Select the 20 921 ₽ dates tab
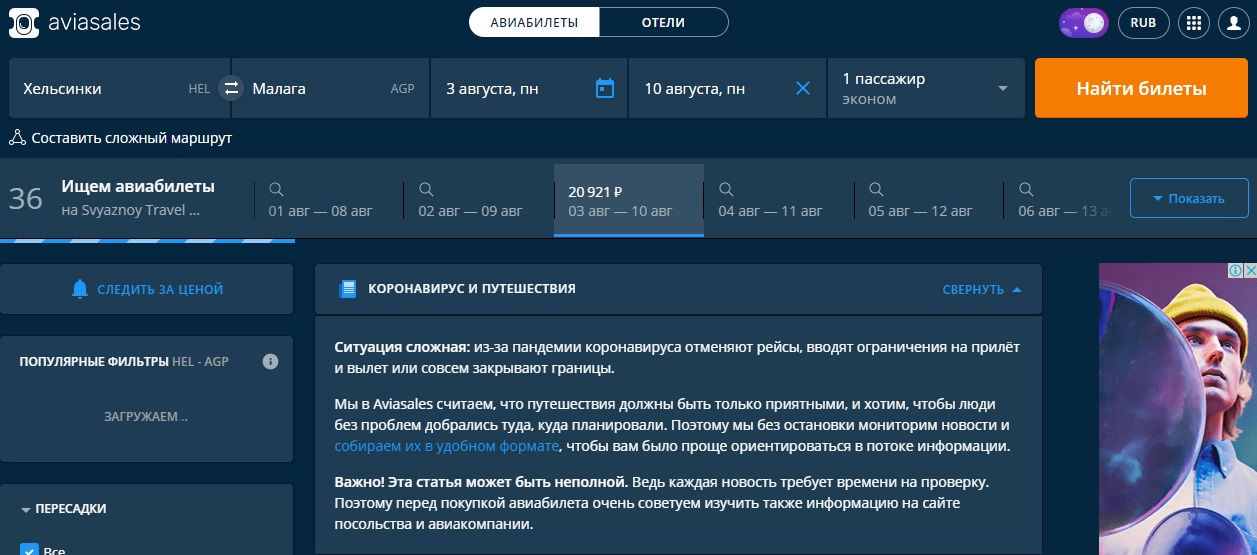The width and height of the screenshot is (1257, 555). pos(629,200)
